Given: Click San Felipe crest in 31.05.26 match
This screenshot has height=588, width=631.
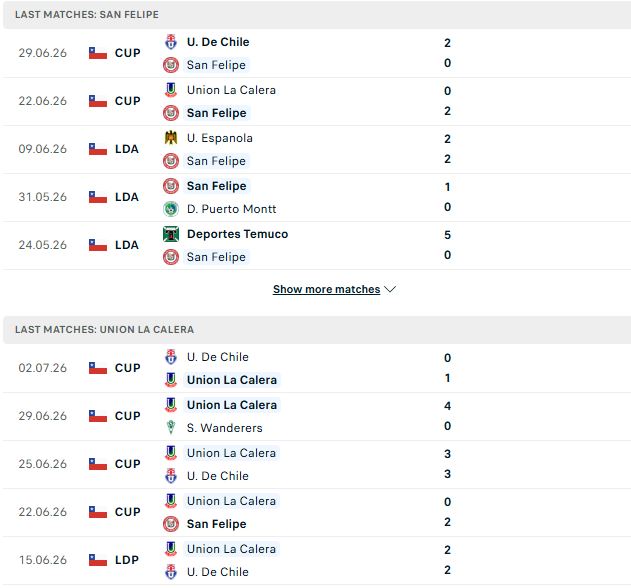Looking at the screenshot, I should coord(171,186).
